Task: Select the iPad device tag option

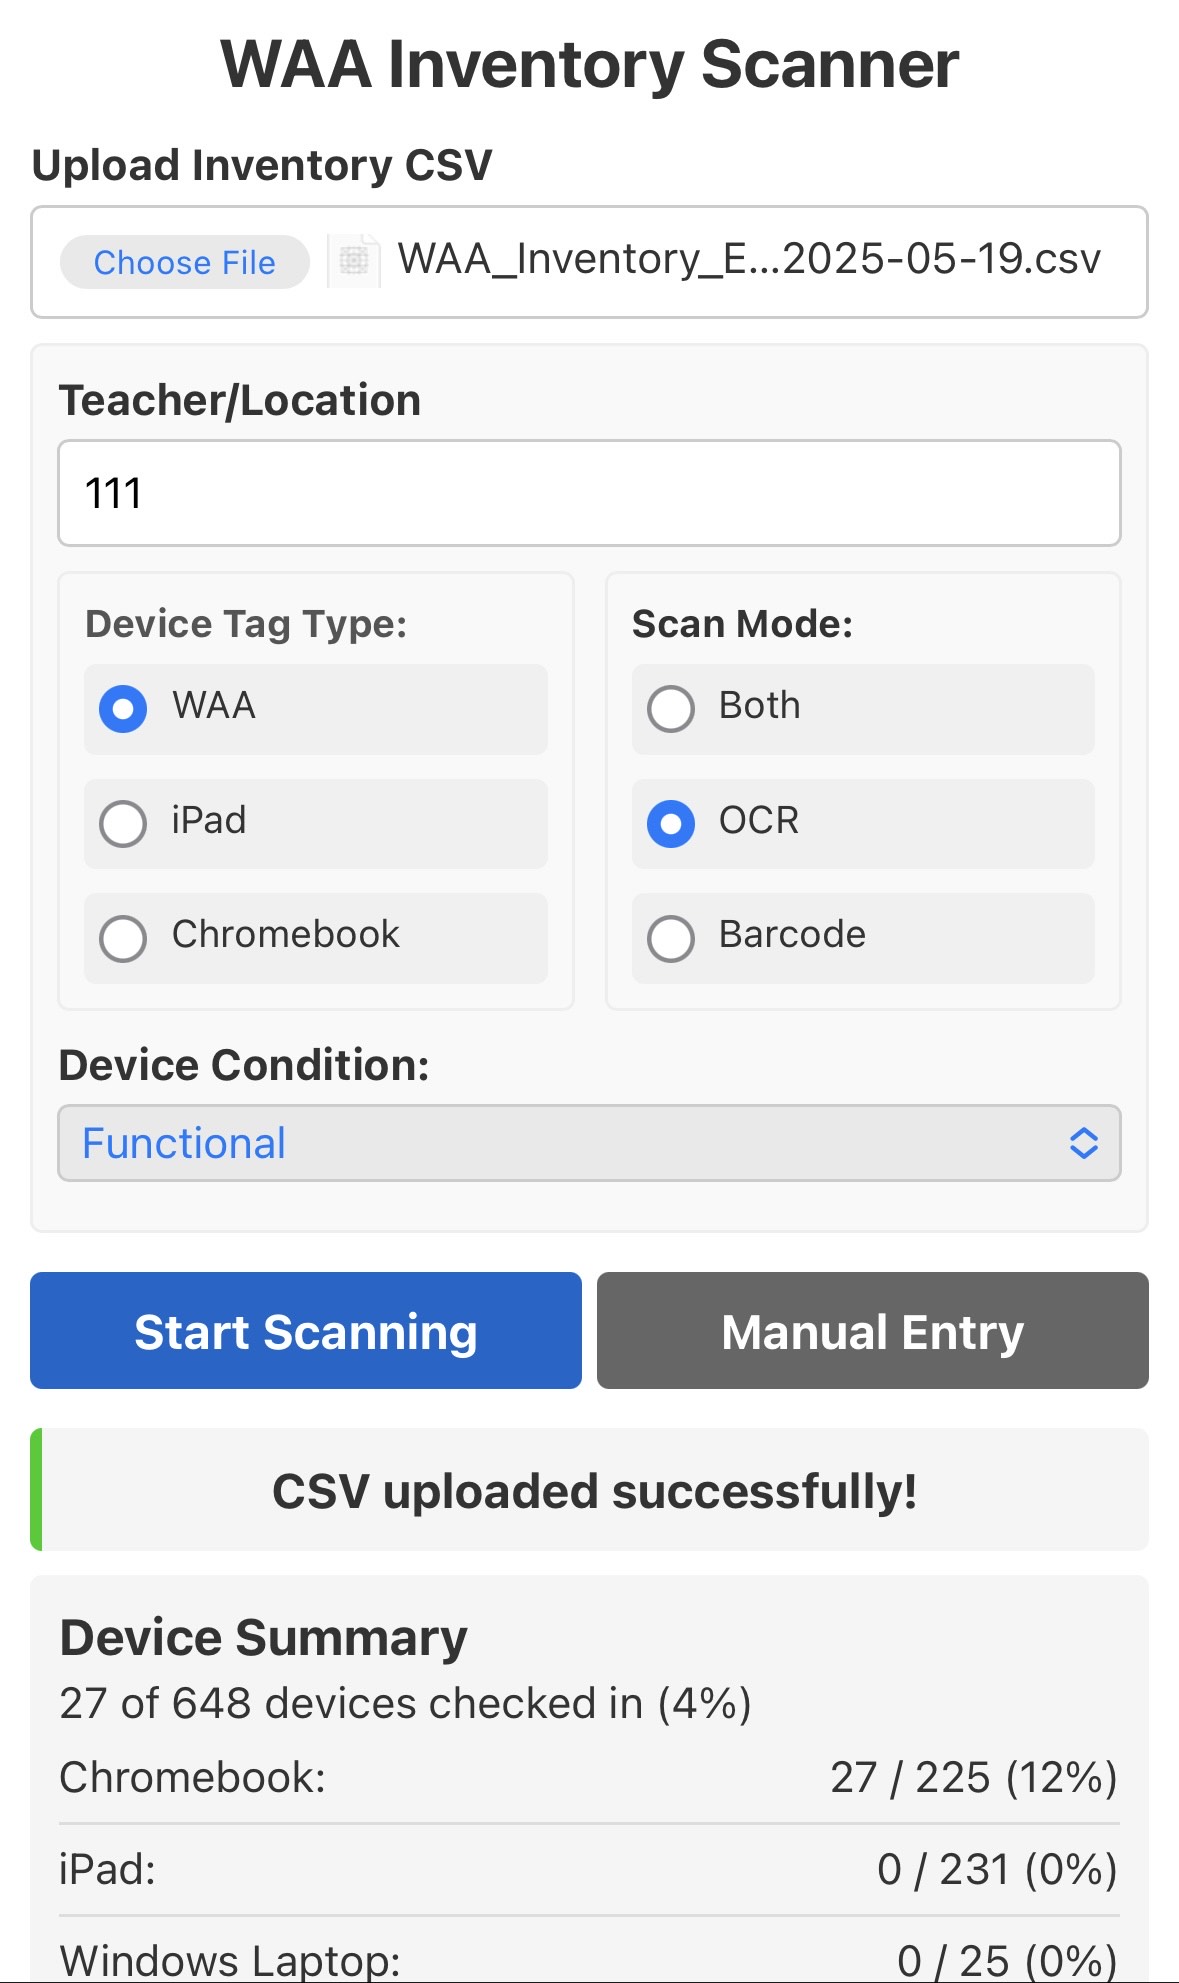Action: 316,823
